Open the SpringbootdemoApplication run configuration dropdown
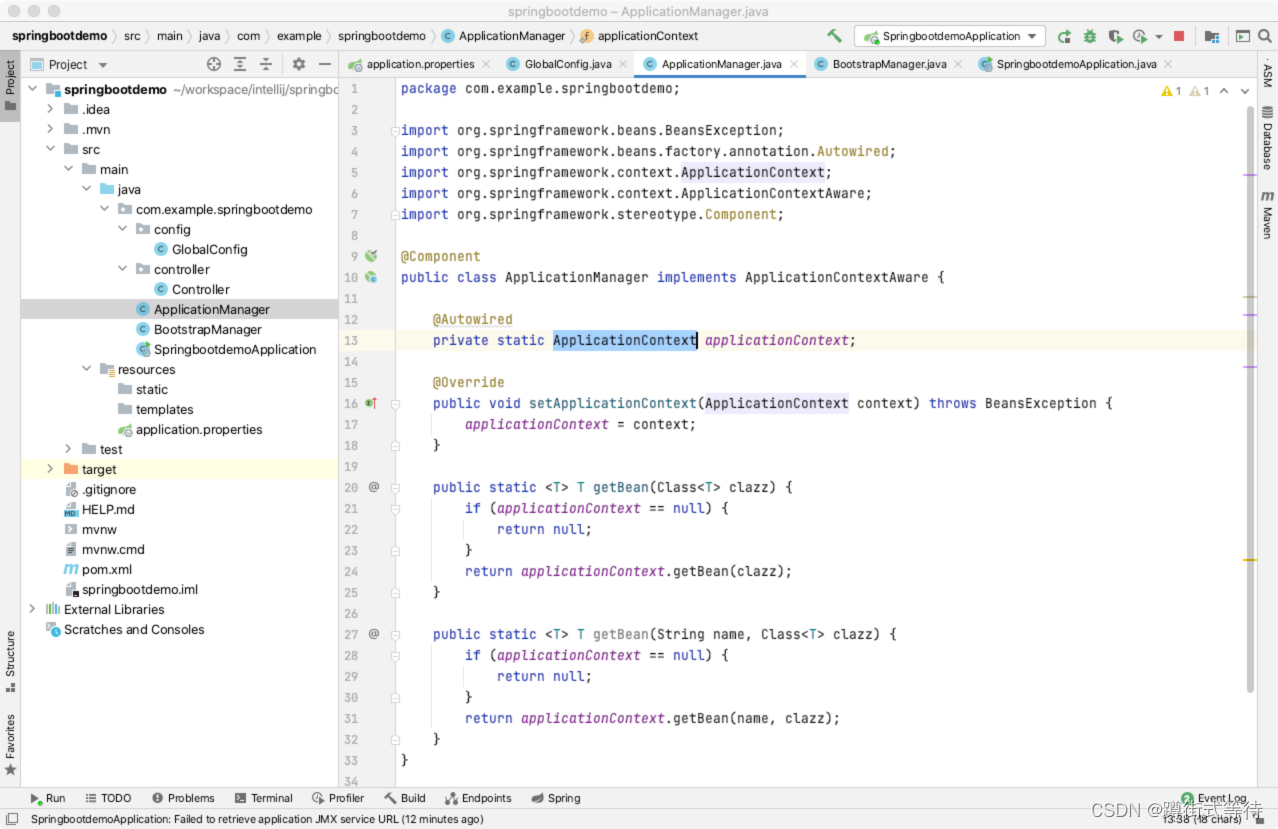 950,36
